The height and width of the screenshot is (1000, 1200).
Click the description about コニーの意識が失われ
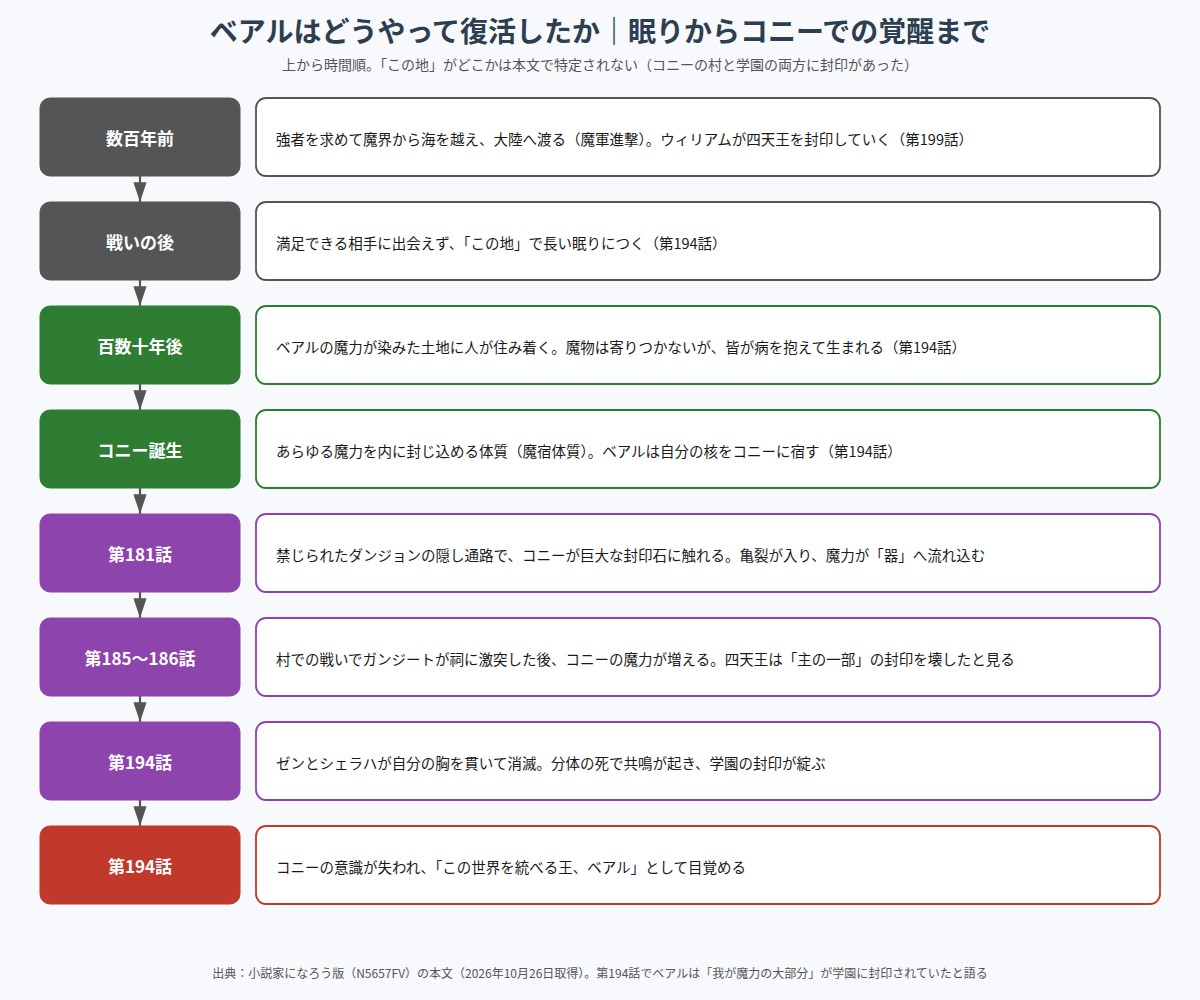(x=708, y=865)
